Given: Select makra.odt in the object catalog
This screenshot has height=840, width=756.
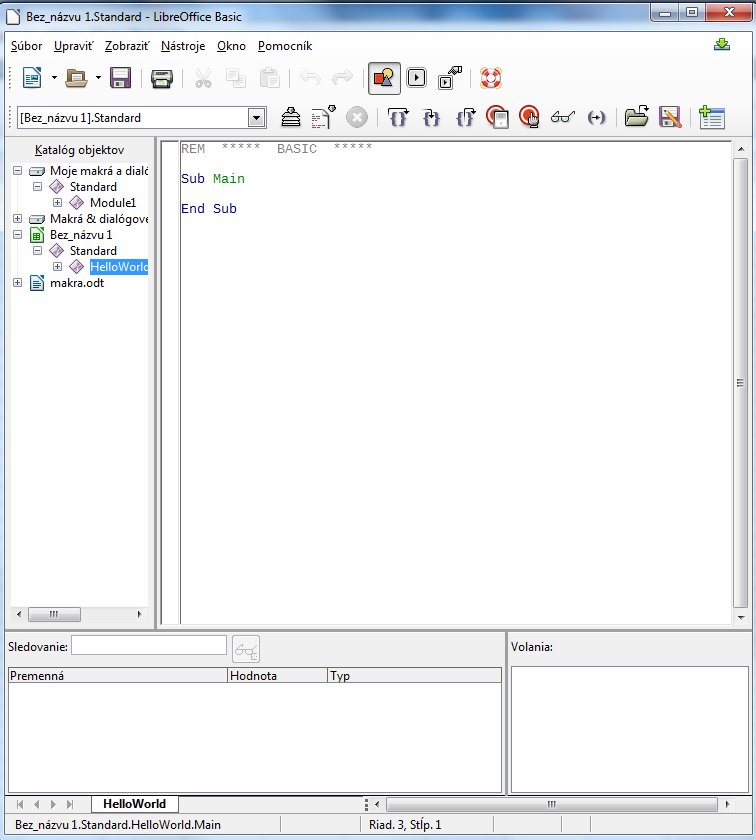Looking at the screenshot, I should (x=77, y=283).
